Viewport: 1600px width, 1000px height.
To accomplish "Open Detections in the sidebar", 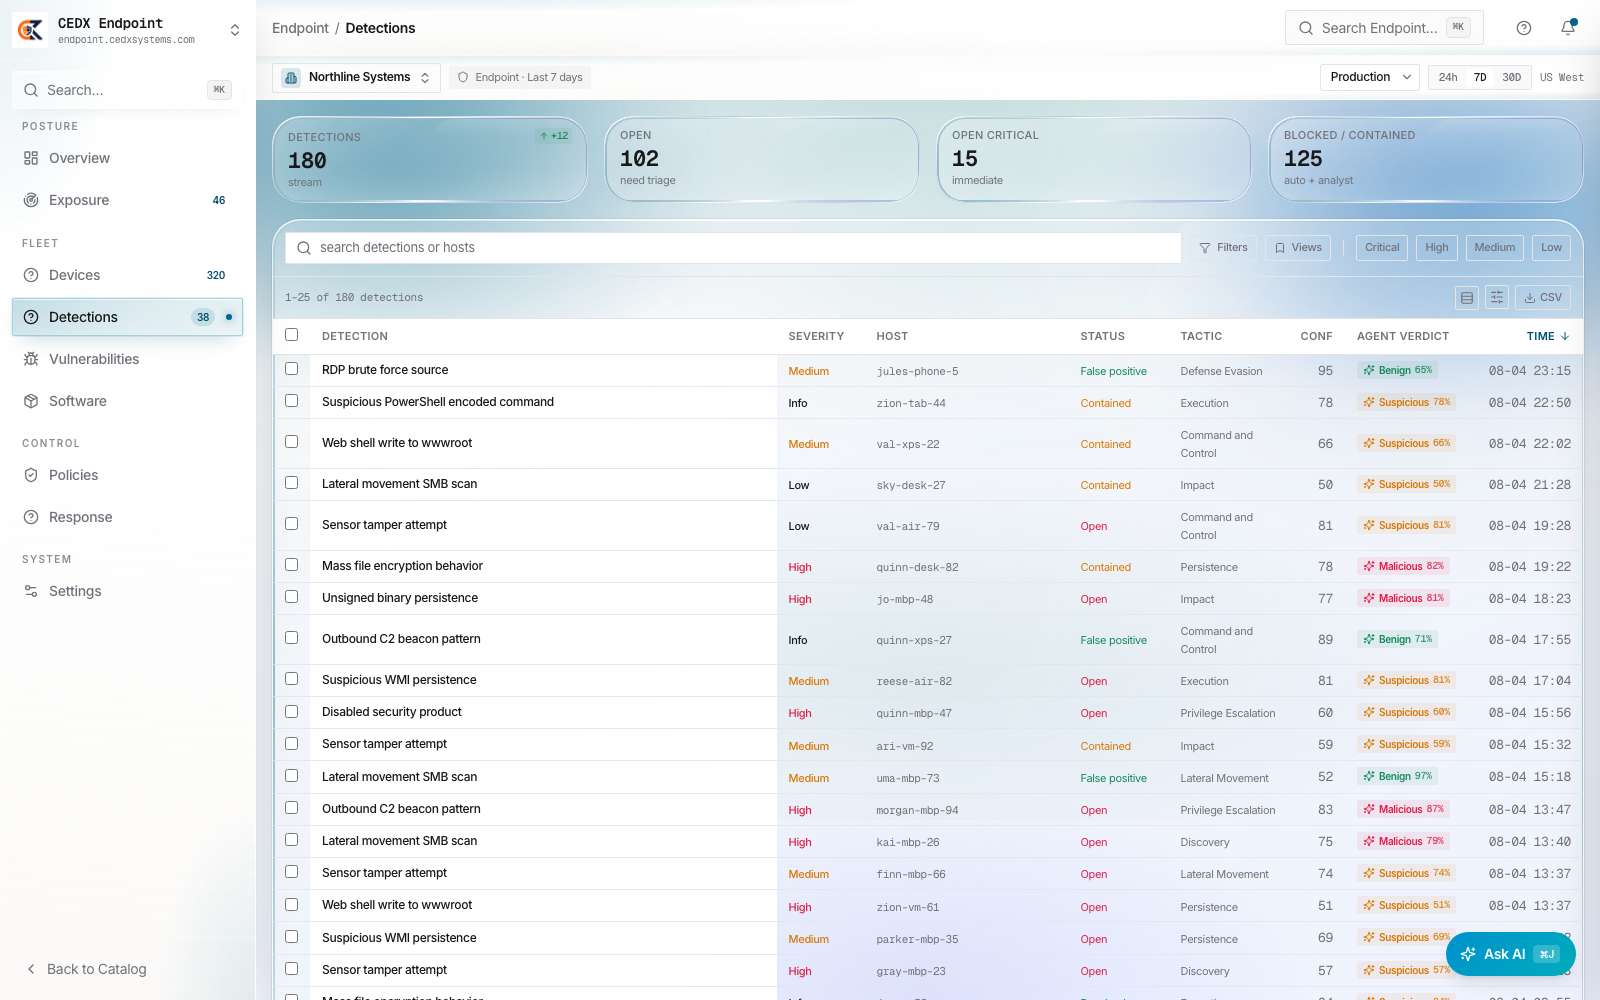I will point(127,317).
